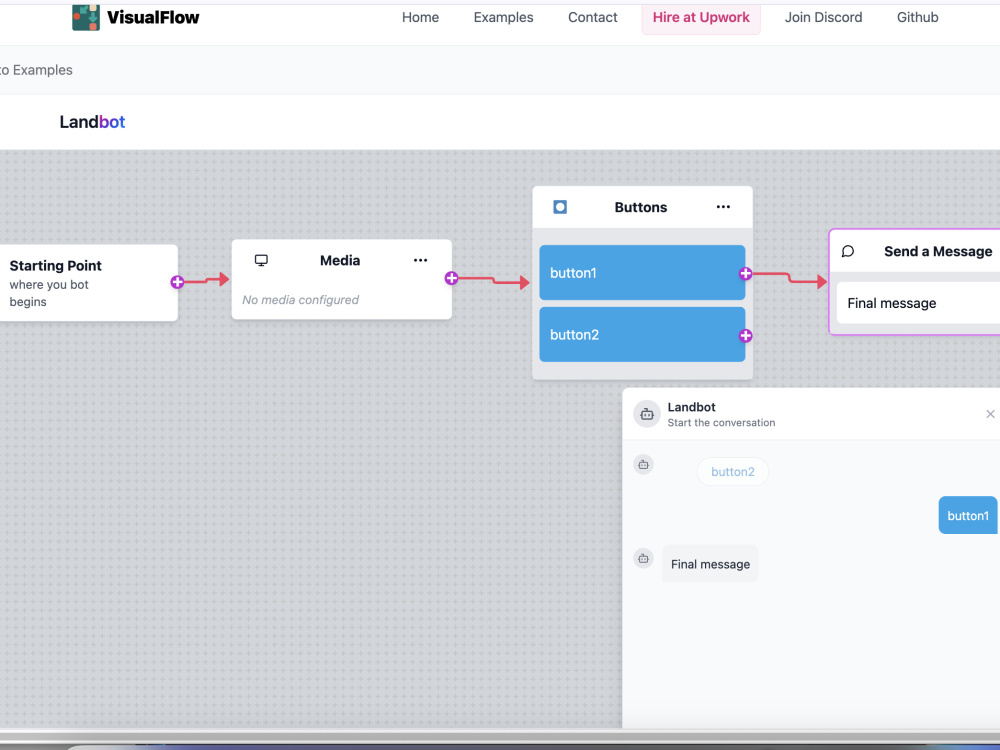
Task: Open the Contact nav link
Action: pyautogui.click(x=592, y=17)
